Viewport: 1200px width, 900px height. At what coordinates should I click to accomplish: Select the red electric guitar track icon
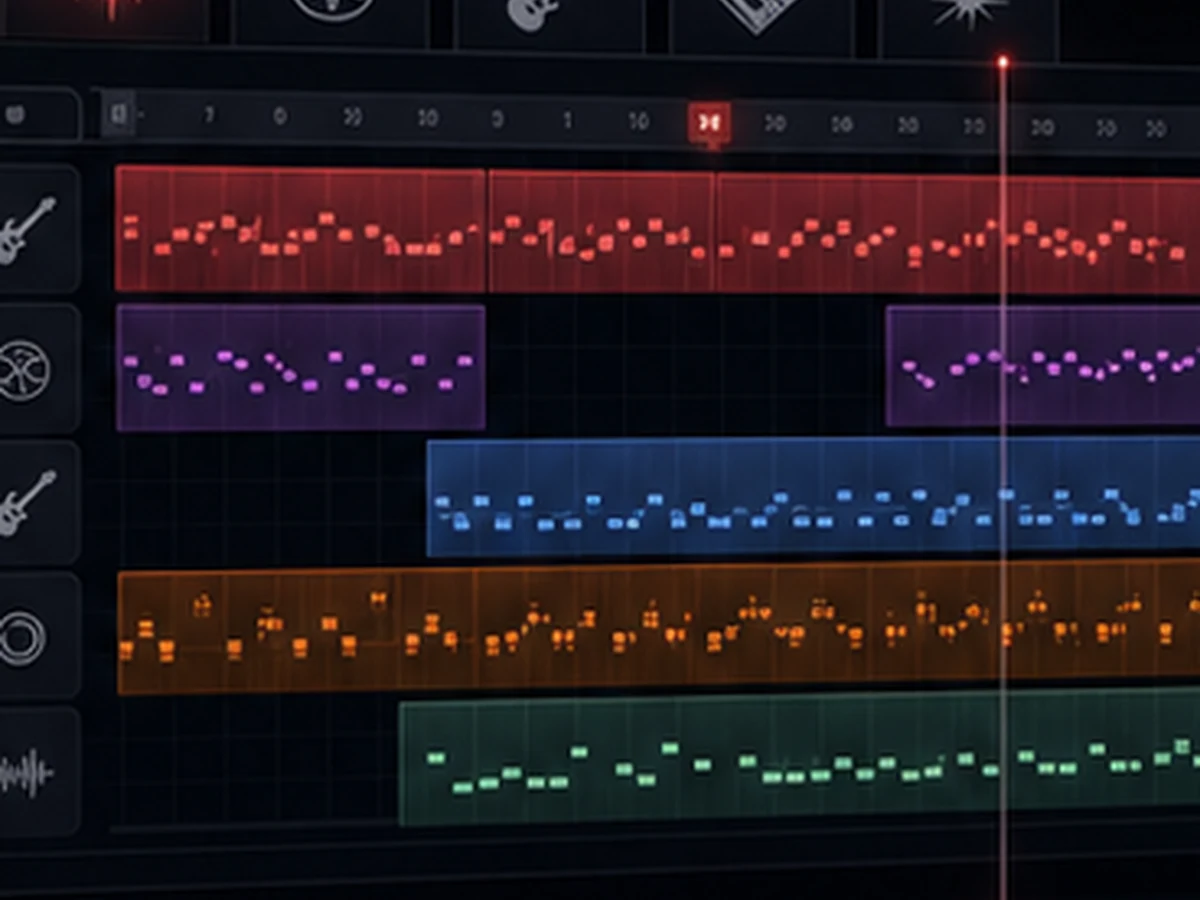pyautogui.click(x=27, y=230)
